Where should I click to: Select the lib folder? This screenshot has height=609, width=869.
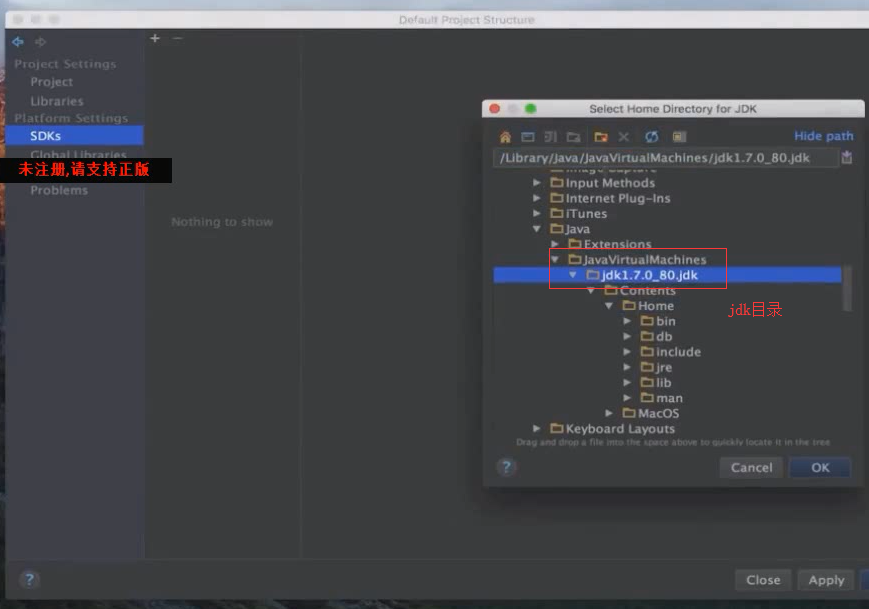[664, 383]
